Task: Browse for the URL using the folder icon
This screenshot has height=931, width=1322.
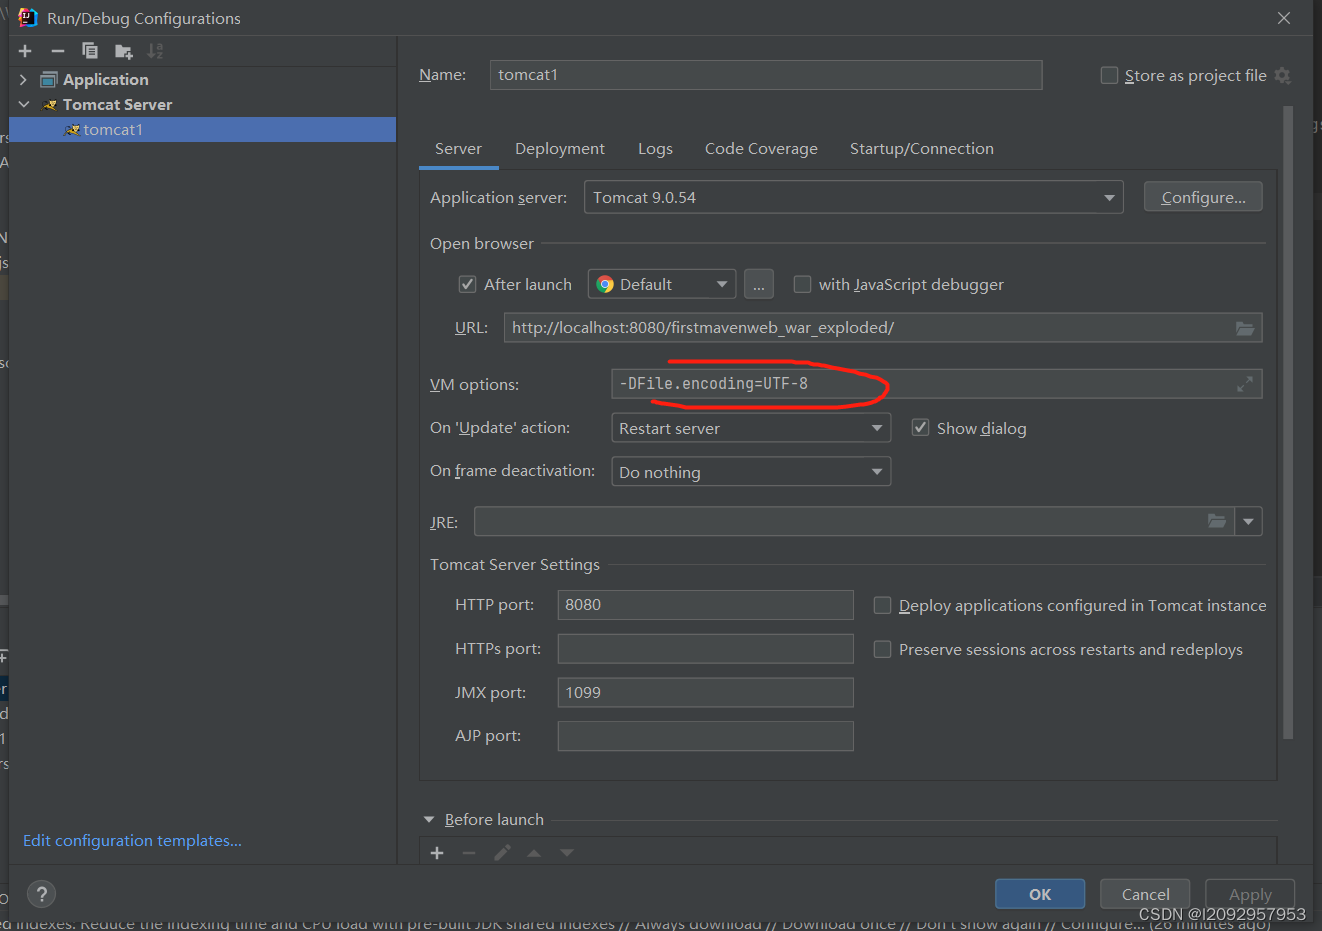Action: click(1245, 328)
